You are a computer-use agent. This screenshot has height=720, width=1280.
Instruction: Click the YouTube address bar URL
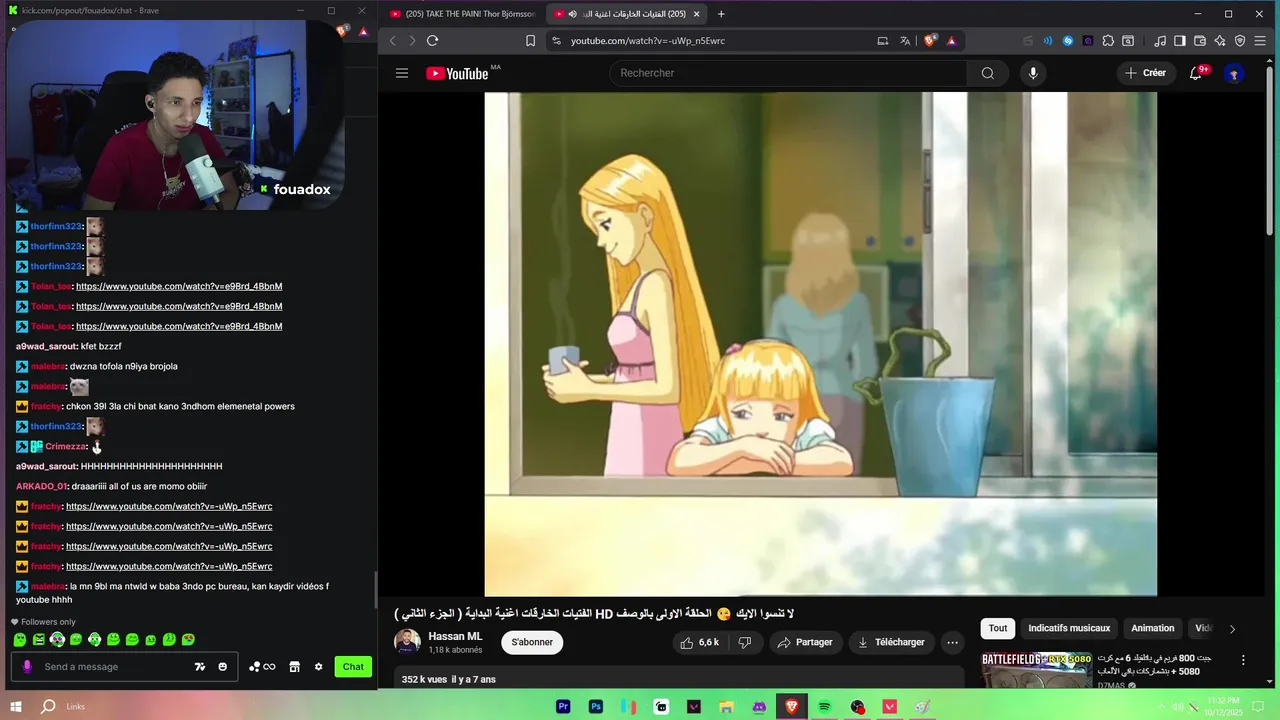click(x=648, y=41)
